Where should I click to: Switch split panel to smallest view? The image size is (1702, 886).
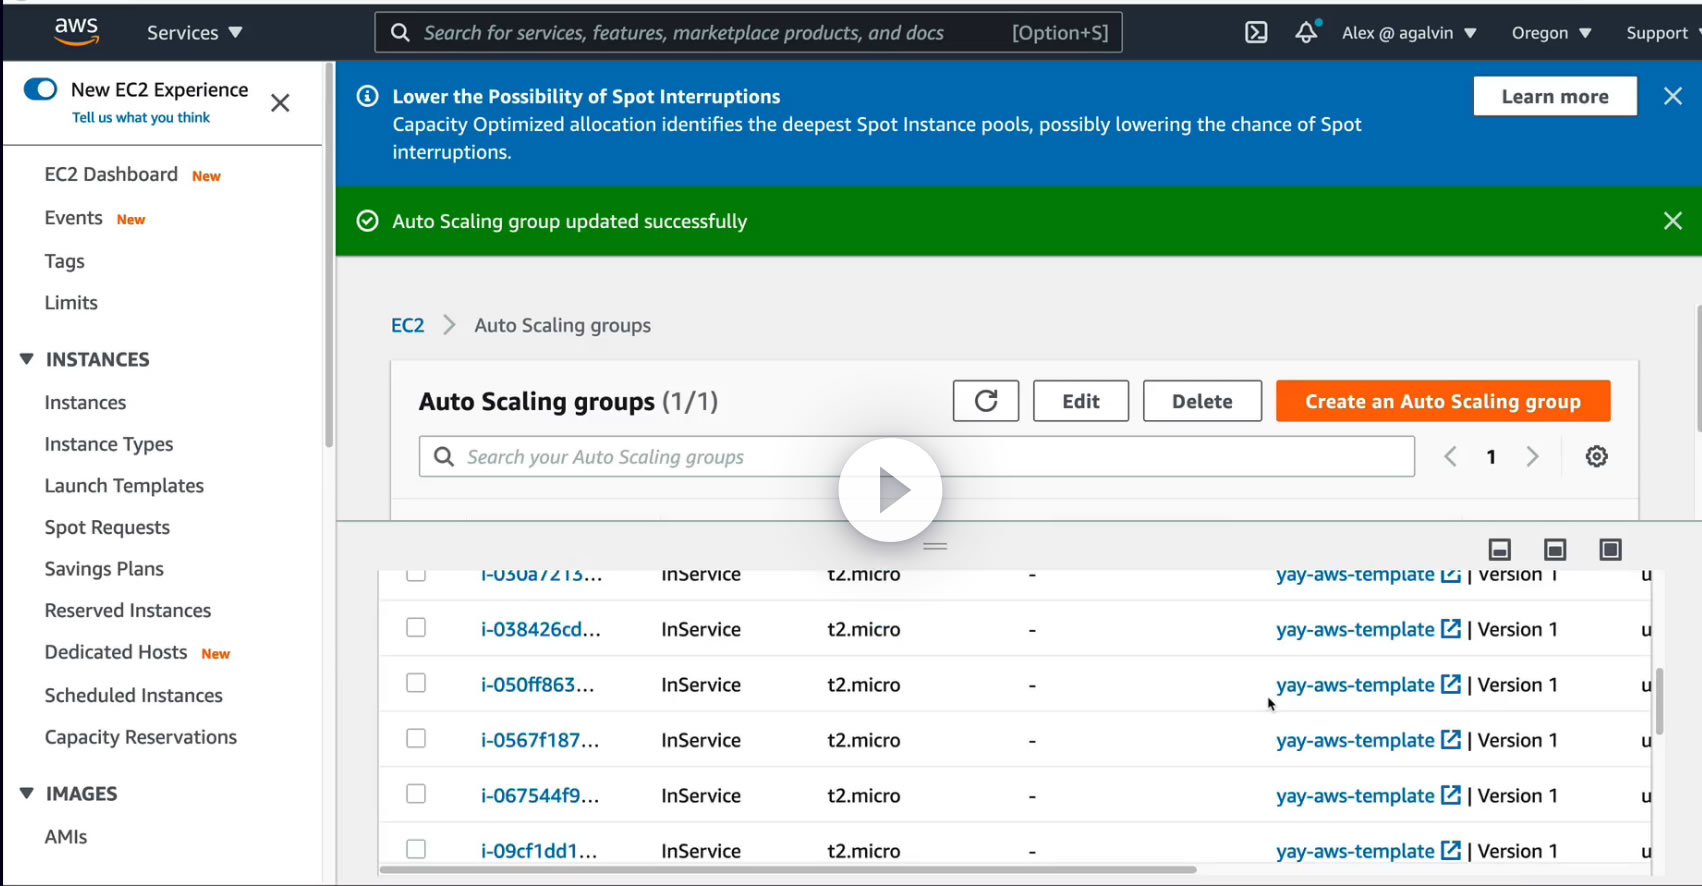pyautogui.click(x=1499, y=550)
